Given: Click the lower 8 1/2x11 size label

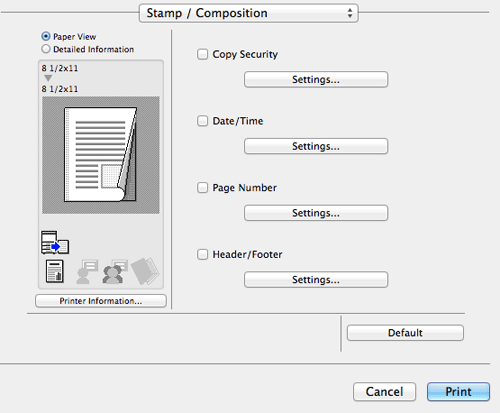Looking at the screenshot, I should click(60, 89).
